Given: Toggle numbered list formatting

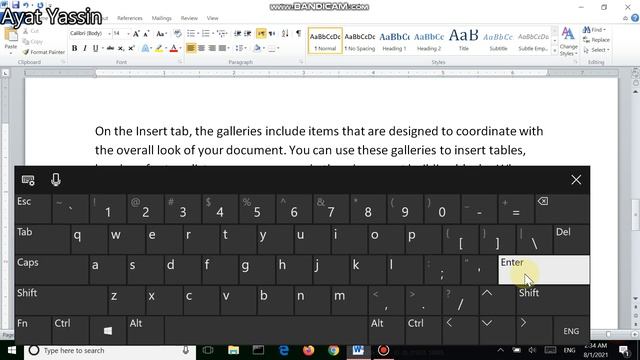Looking at the screenshot, I should click(205, 33).
